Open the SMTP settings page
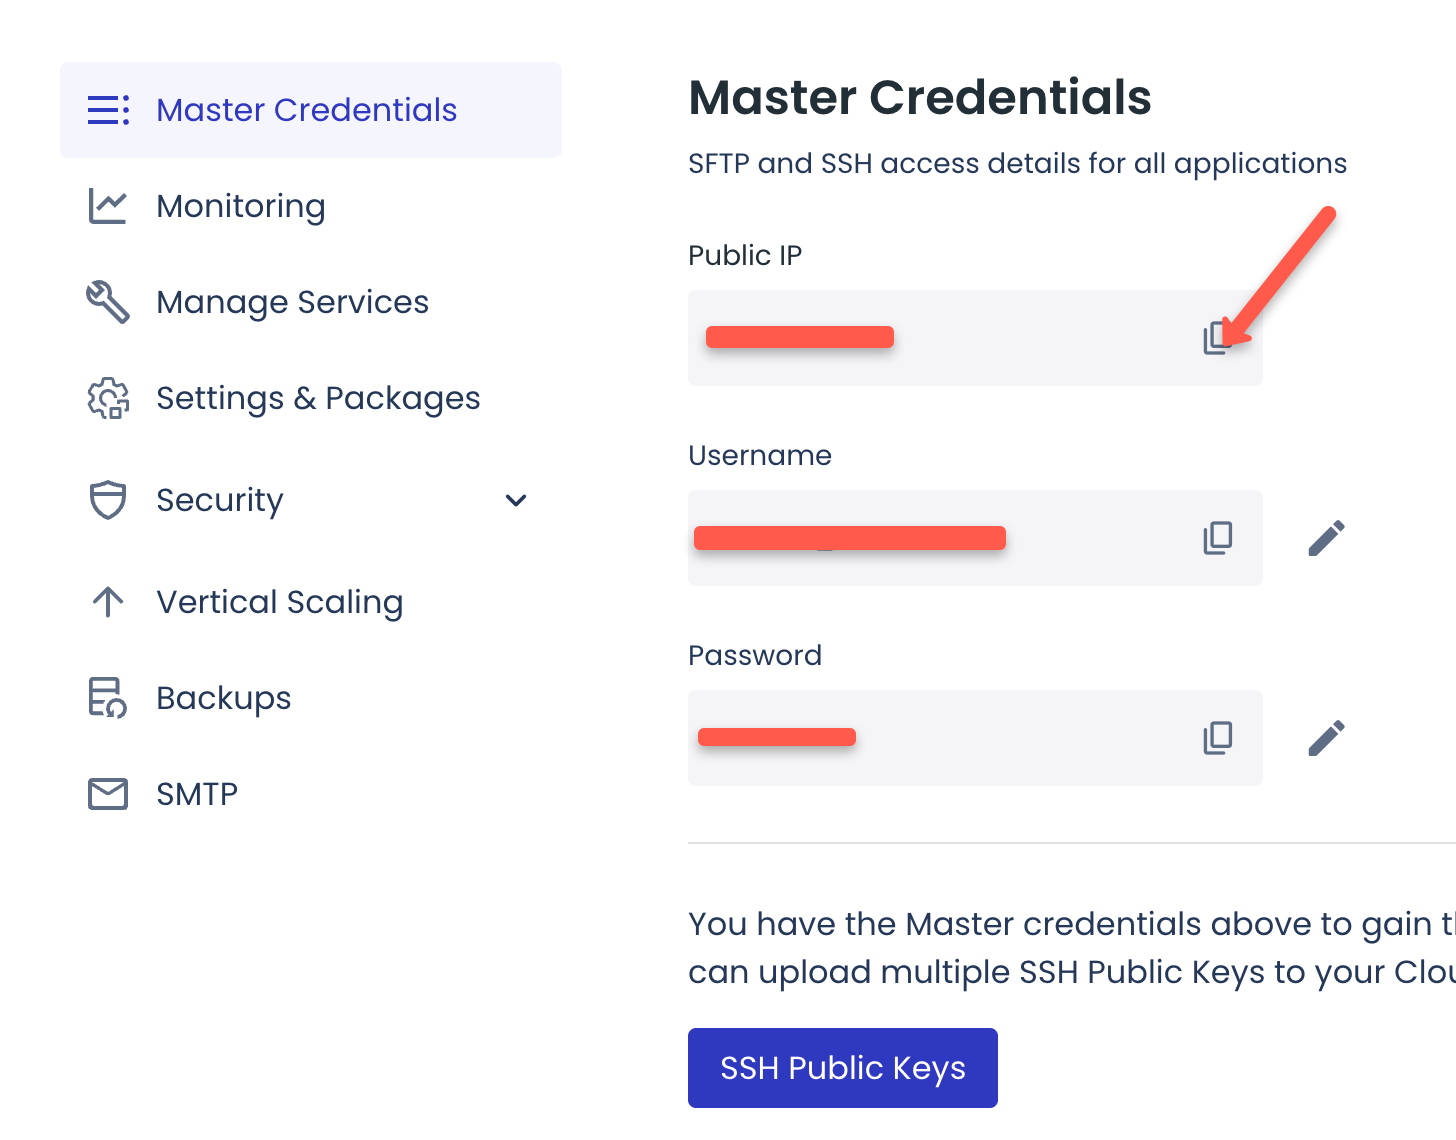This screenshot has height=1140, width=1456. pos(197,793)
